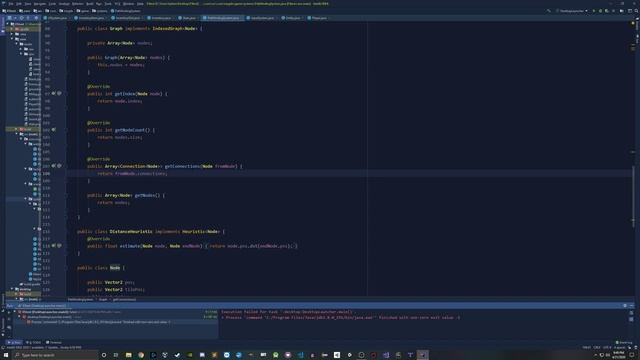Click the highlighted Node class name declaration
Screen dimensions: 640x360
(x=115, y=268)
